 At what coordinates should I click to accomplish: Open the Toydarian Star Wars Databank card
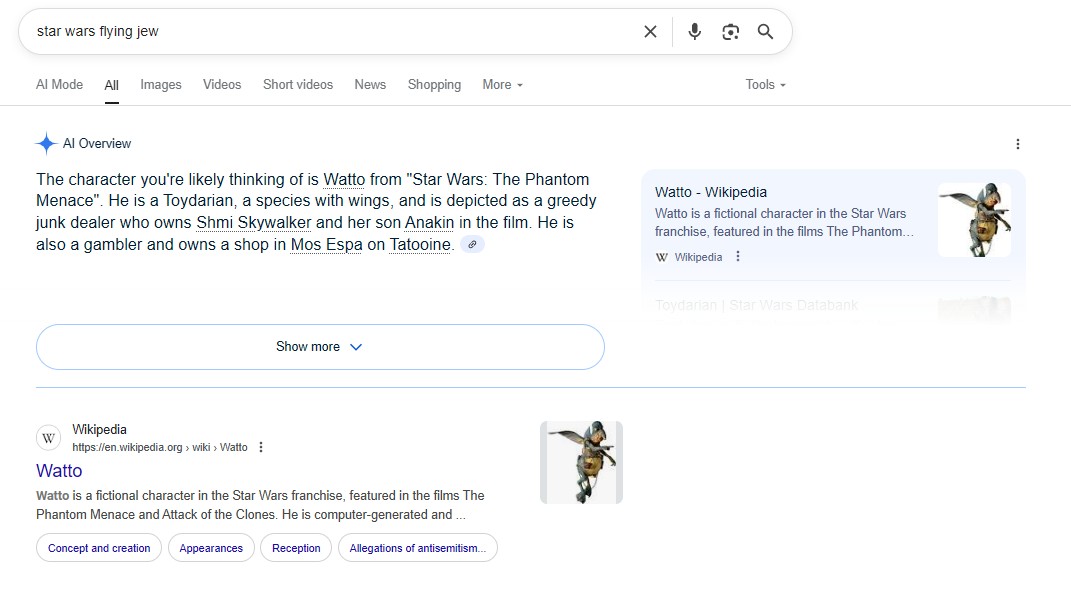756,305
